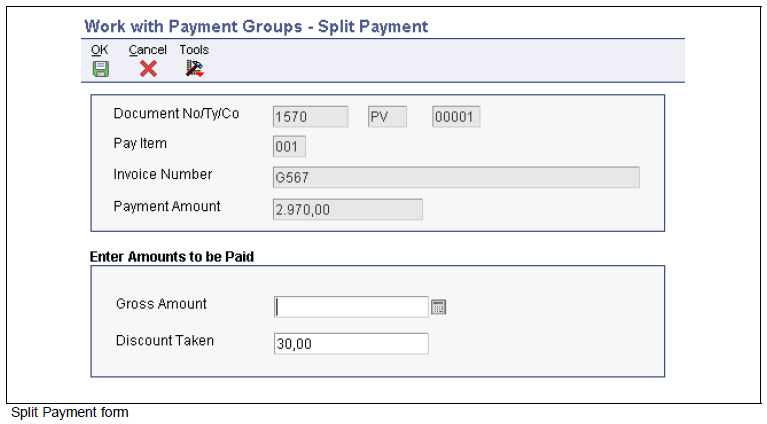Click the company field 00001
Screen dimensions: 767x424
[x=456, y=117]
